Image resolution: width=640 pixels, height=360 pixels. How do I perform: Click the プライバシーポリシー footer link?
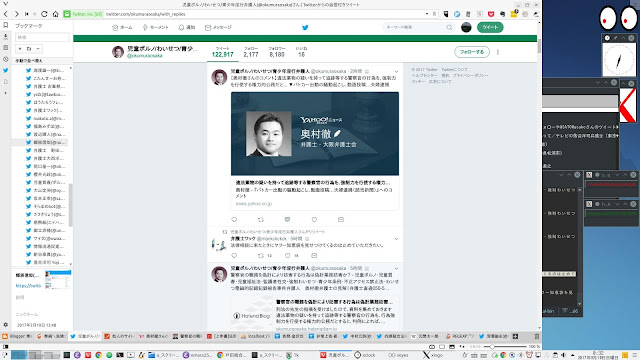click(x=470, y=76)
